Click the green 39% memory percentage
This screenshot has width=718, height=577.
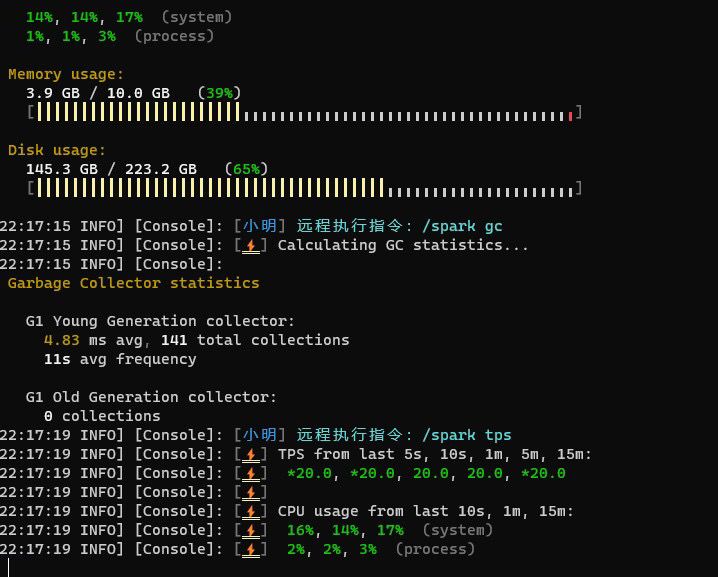pyautogui.click(x=219, y=93)
